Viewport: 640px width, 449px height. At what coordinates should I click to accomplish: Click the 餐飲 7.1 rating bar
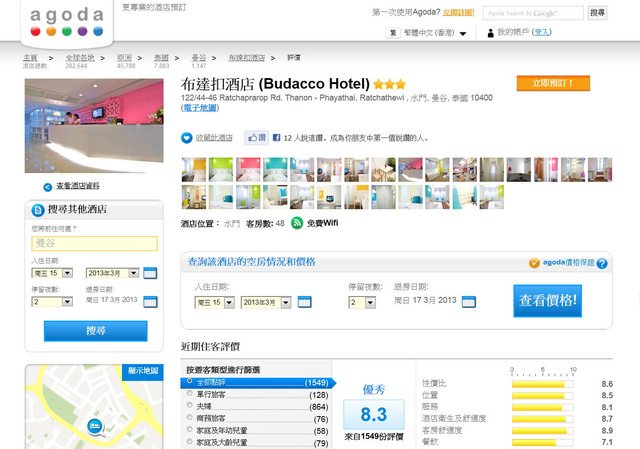point(542,442)
